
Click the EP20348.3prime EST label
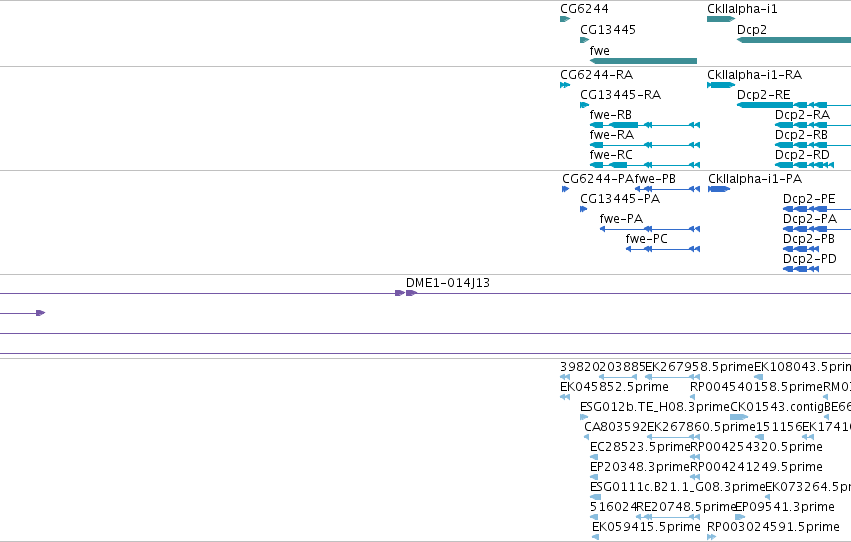pos(640,468)
